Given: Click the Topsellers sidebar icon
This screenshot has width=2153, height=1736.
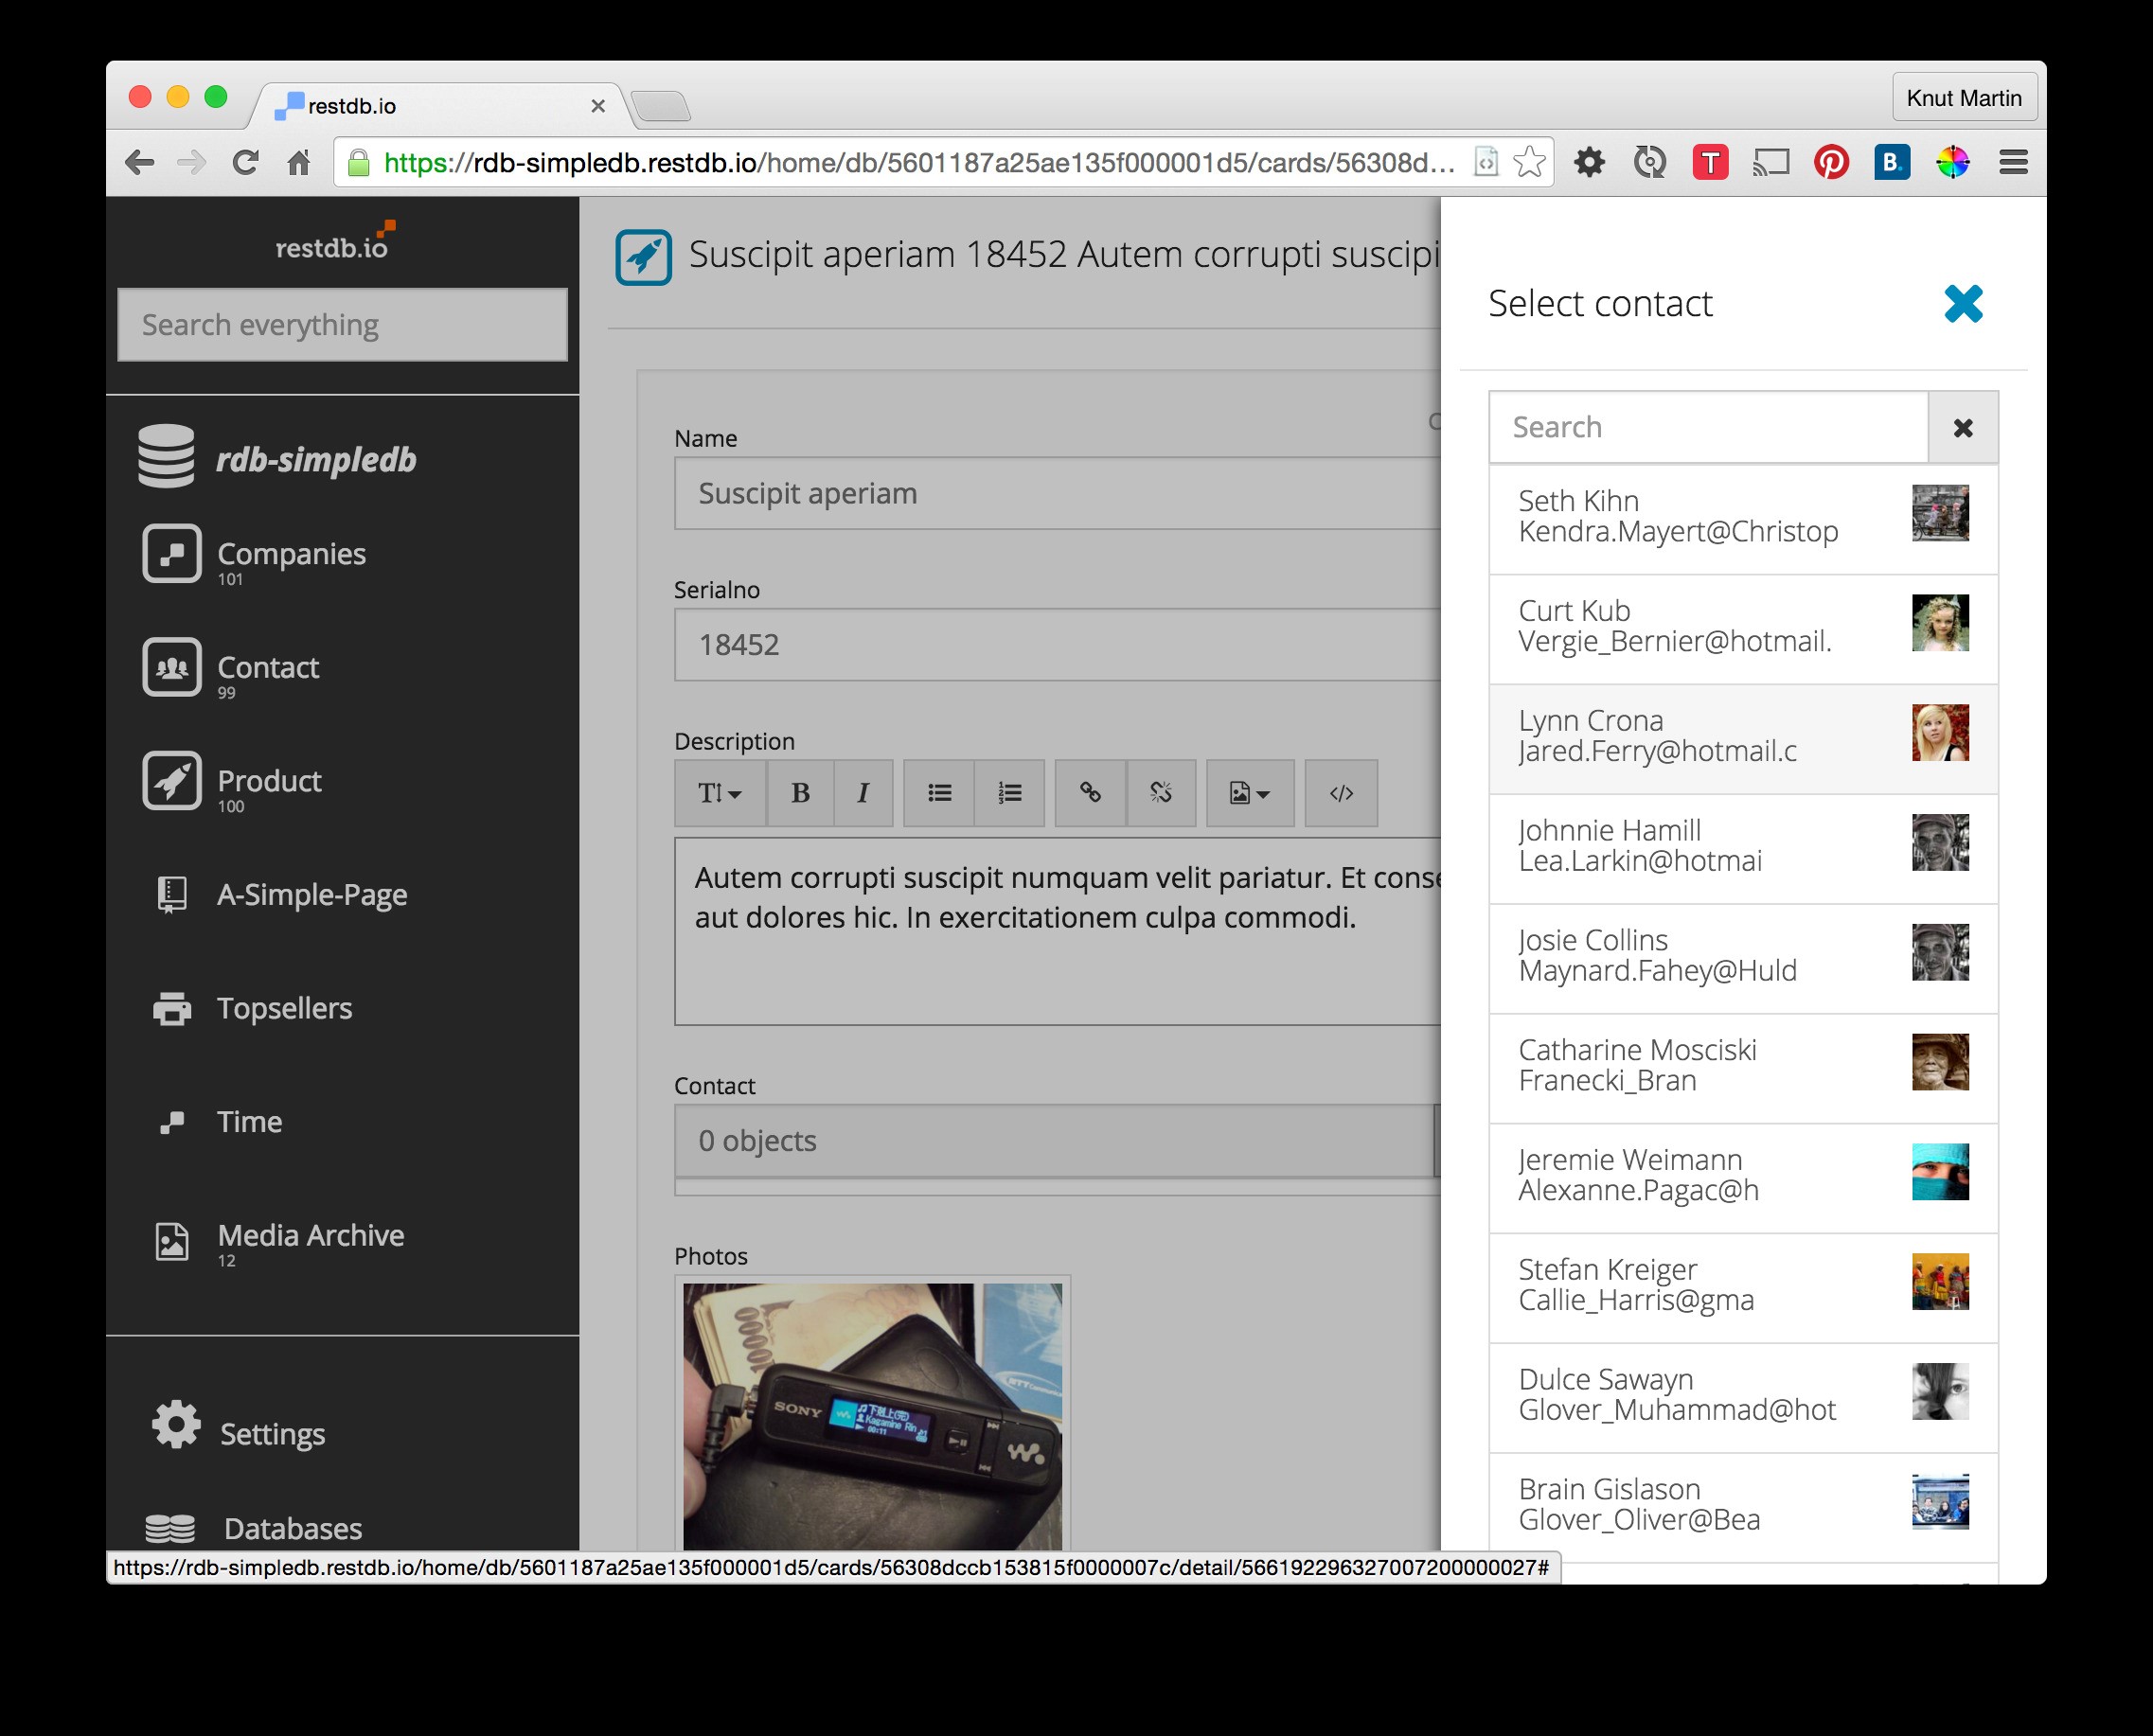Looking at the screenshot, I should pos(172,1006).
